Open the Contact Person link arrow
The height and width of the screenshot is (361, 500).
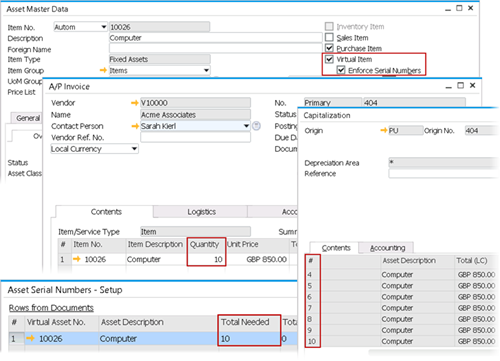(135, 126)
